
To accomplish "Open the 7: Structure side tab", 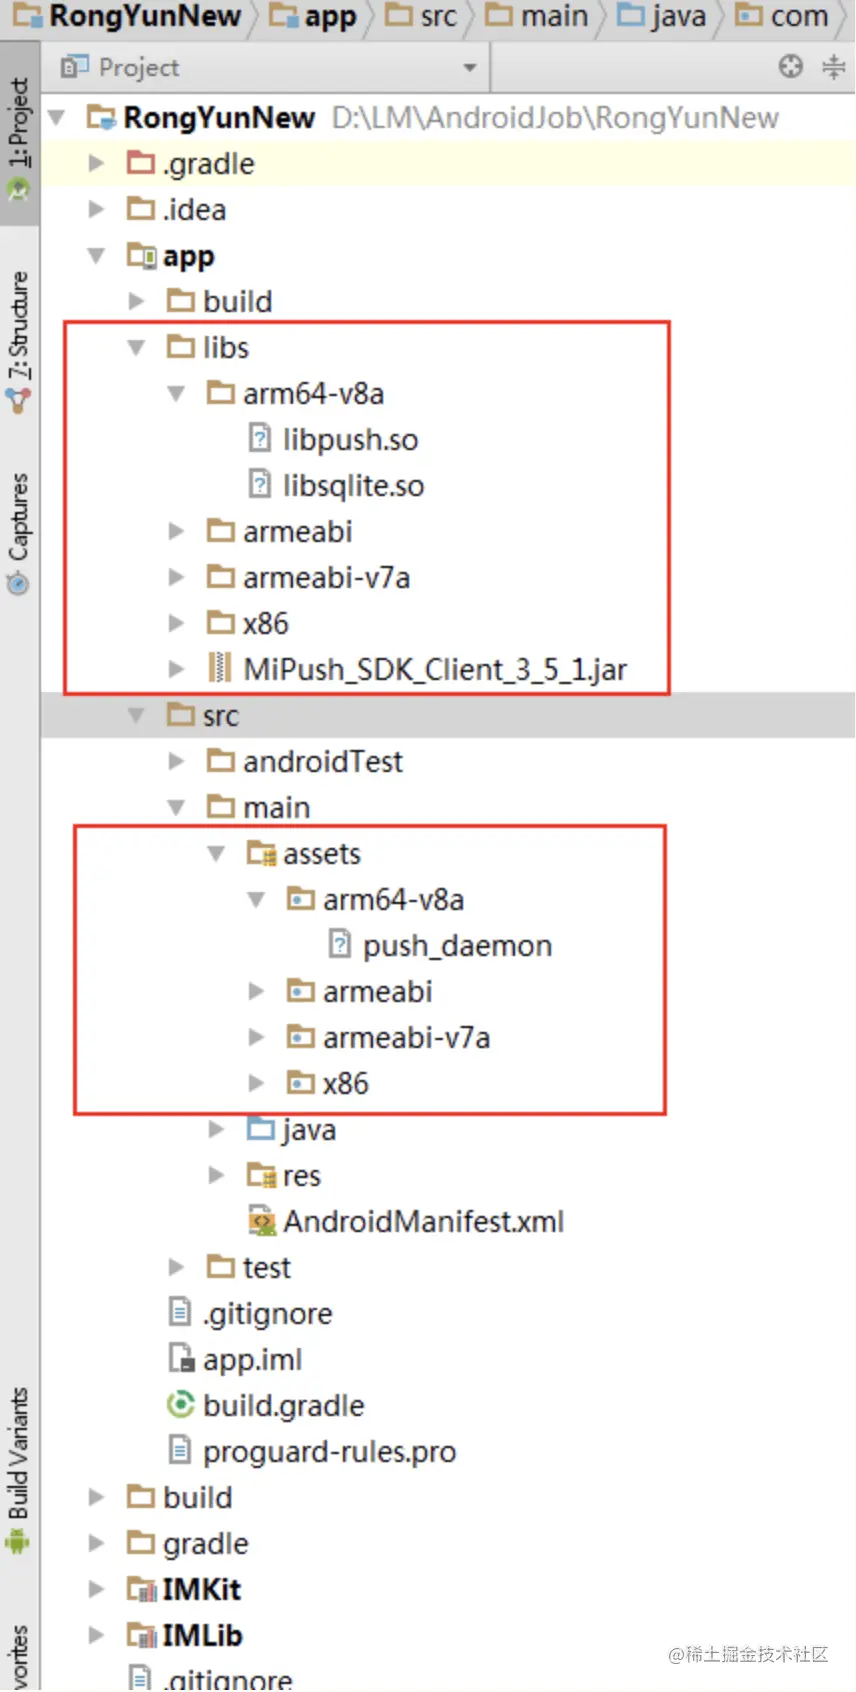I will pos(19,343).
